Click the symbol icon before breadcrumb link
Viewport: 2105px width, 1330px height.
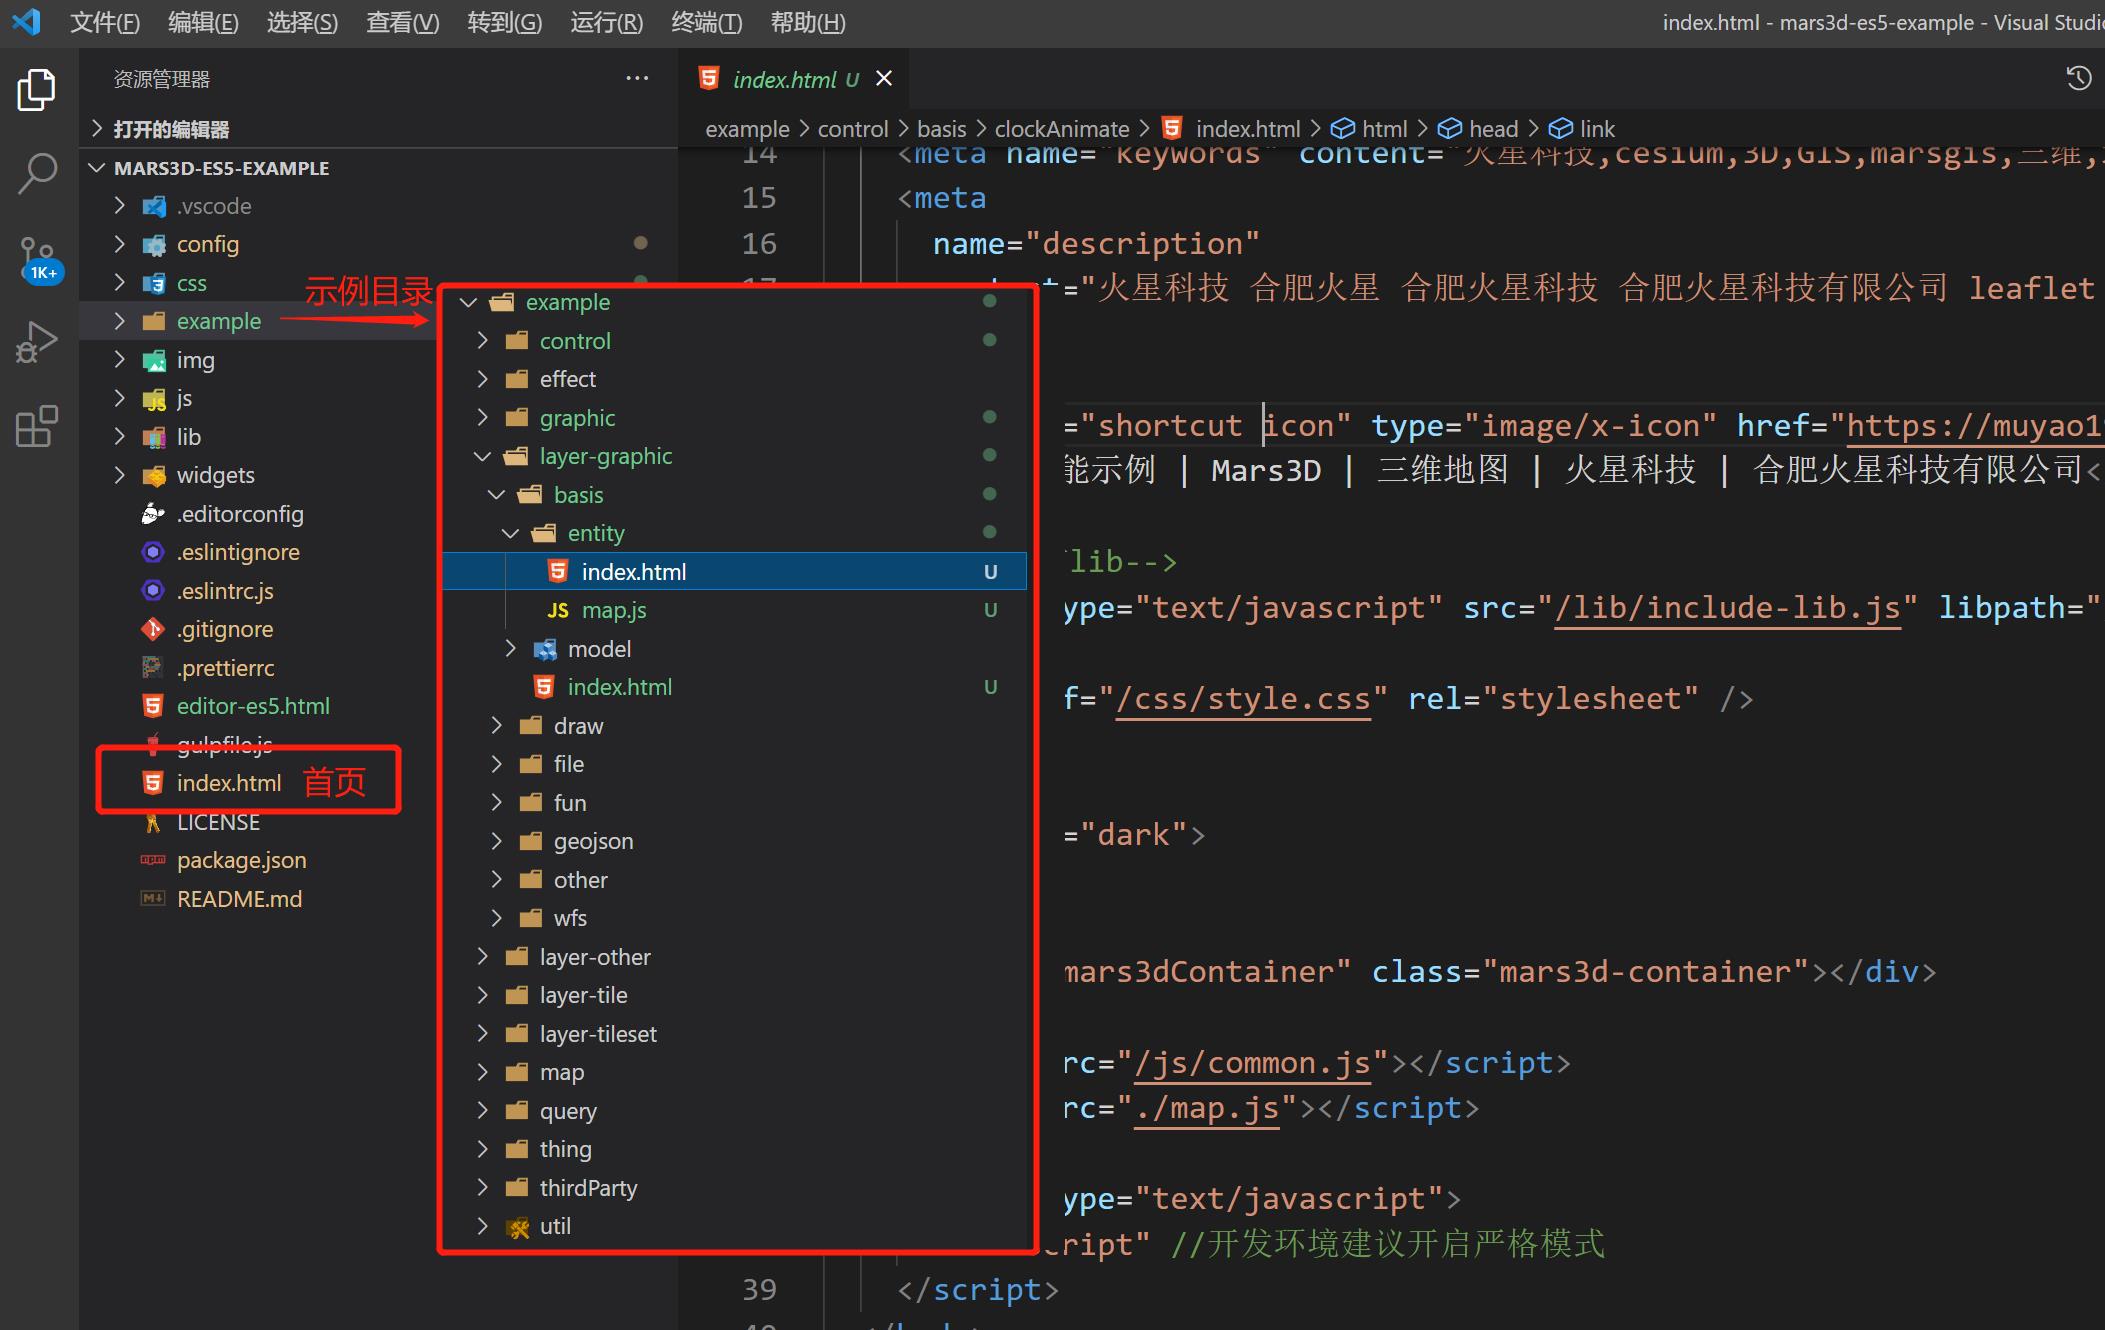pyautogui.click(x=1560, y=129)
